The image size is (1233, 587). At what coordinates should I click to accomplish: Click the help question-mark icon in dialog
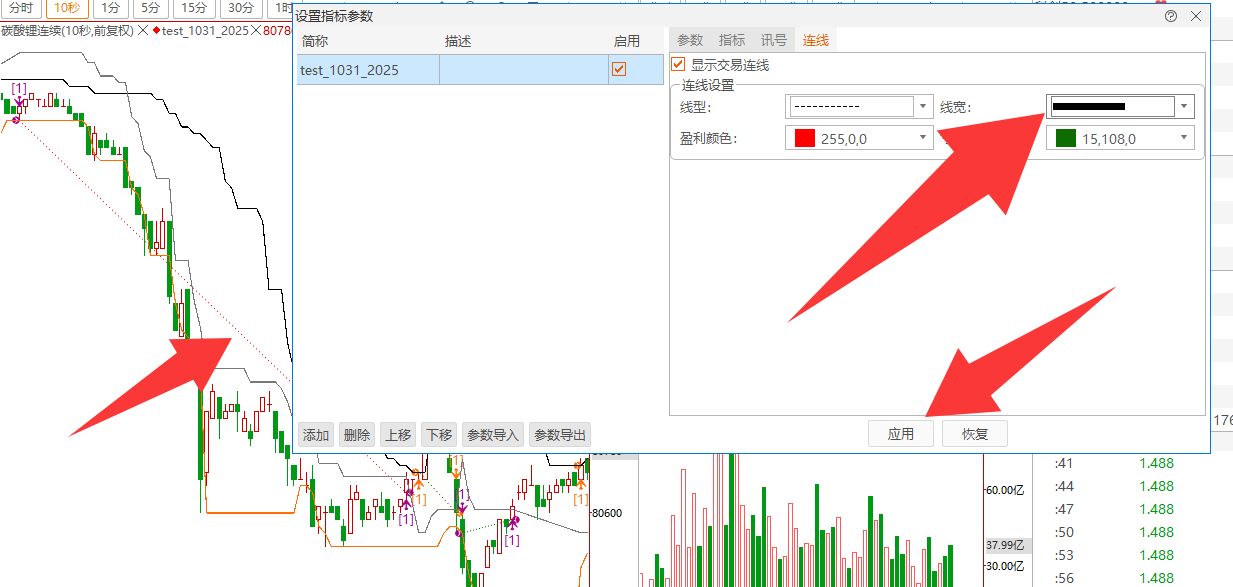coord(1171,16)
